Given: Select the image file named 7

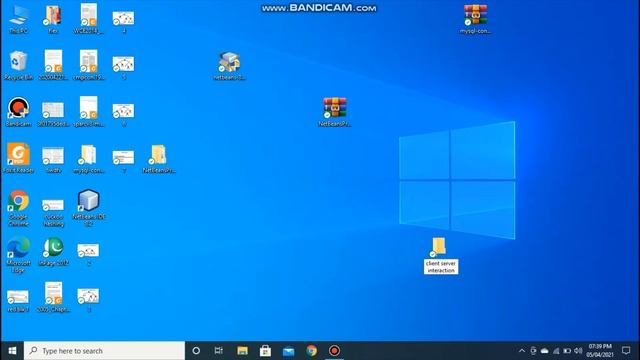Looking at the screenshot, I should (x=123, y=161).
